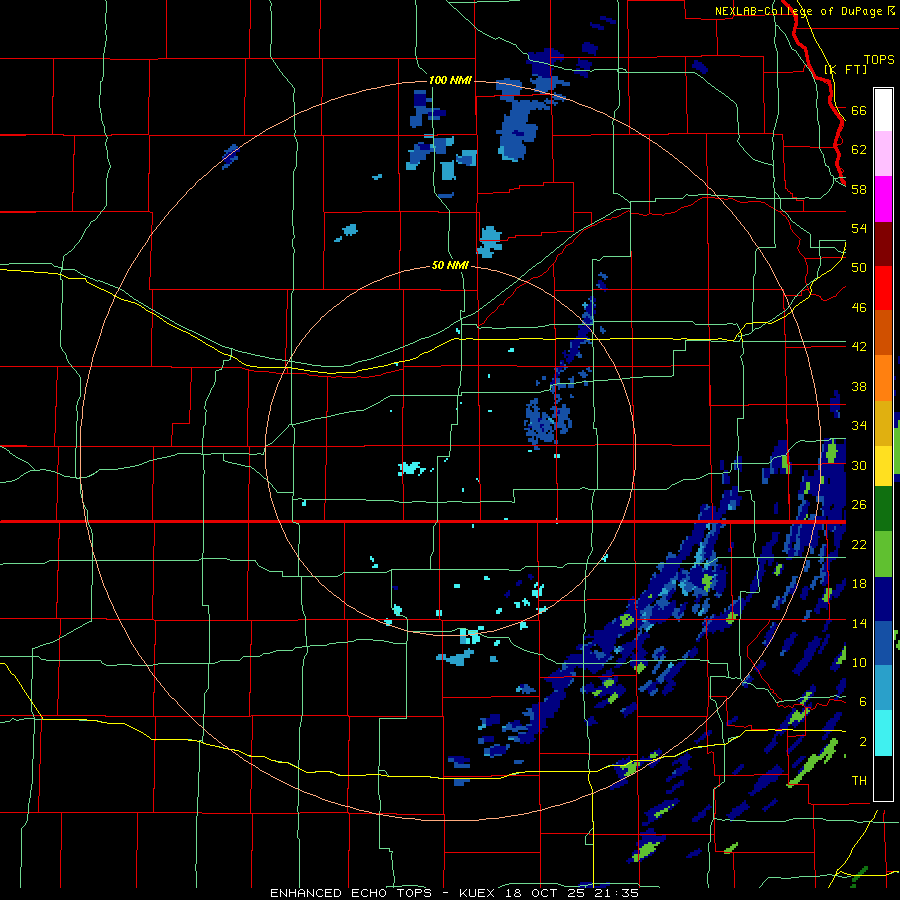The width and height of the screenshot is (900, 900).
Task: Pick the cyan legend swatch
Action: point(883,733)
